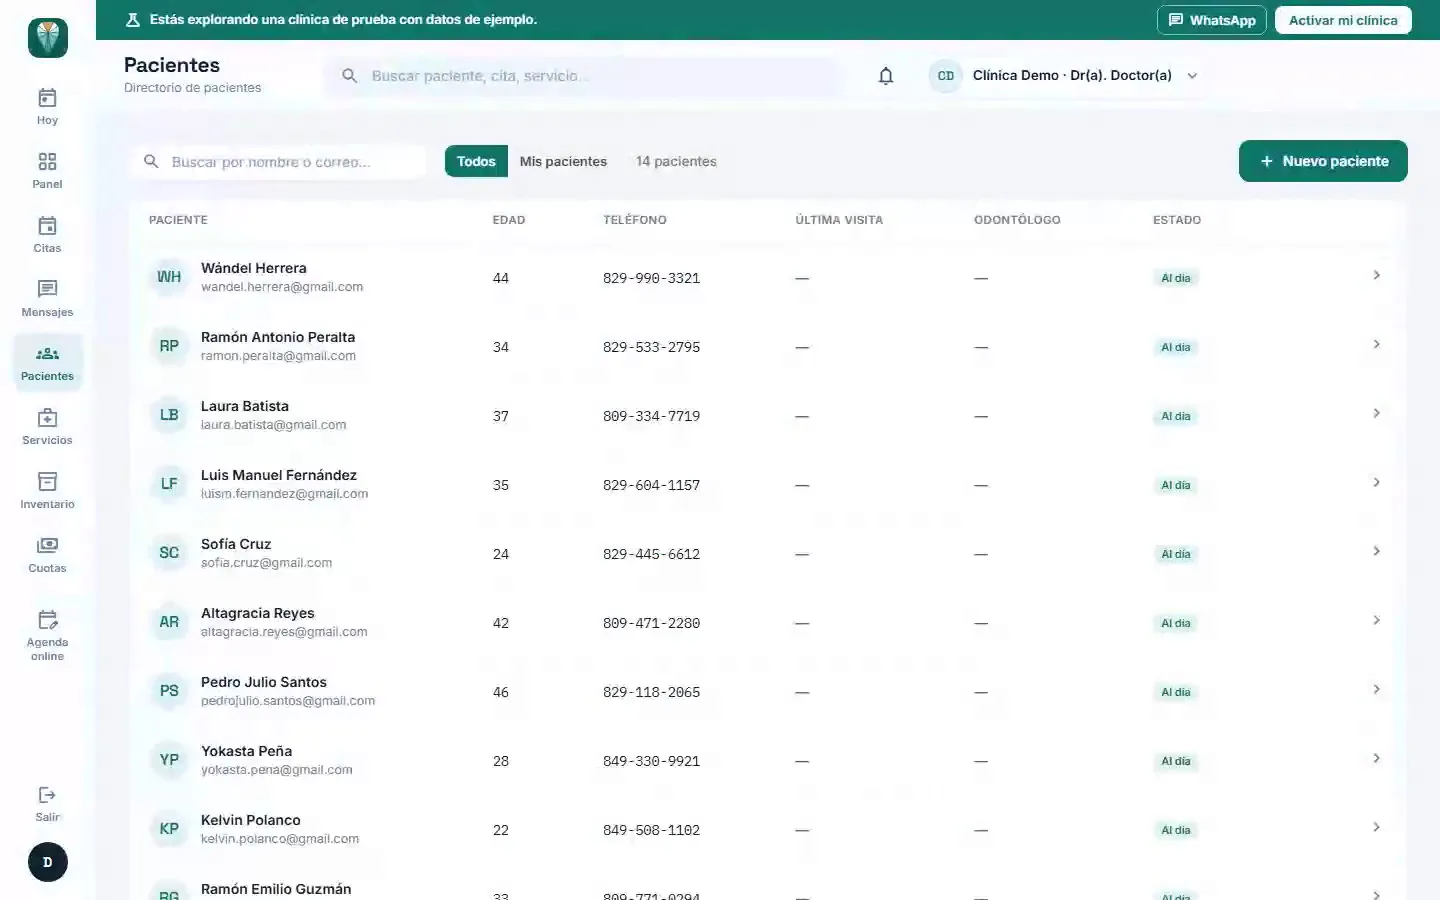Click the D user avatar at bottom
The image size is (1440, 900).
pyautogui.click(x=47, y=862)
